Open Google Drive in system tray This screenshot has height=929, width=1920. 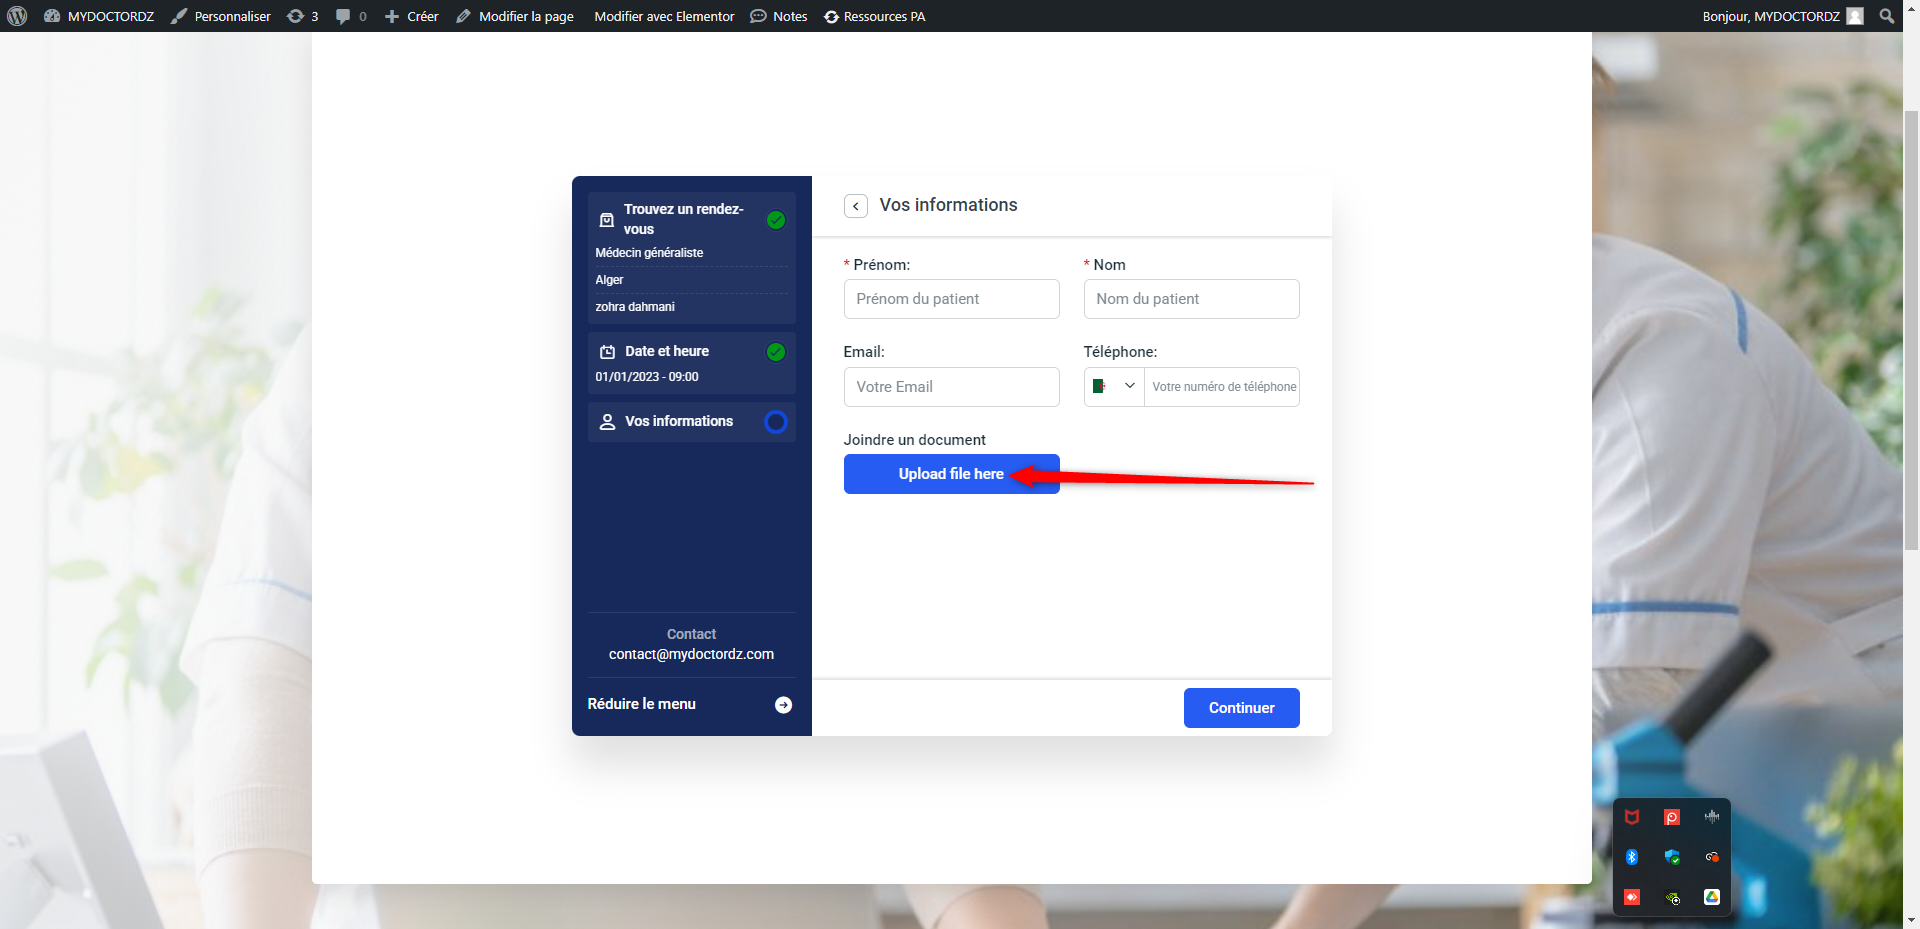(1711, 897)
